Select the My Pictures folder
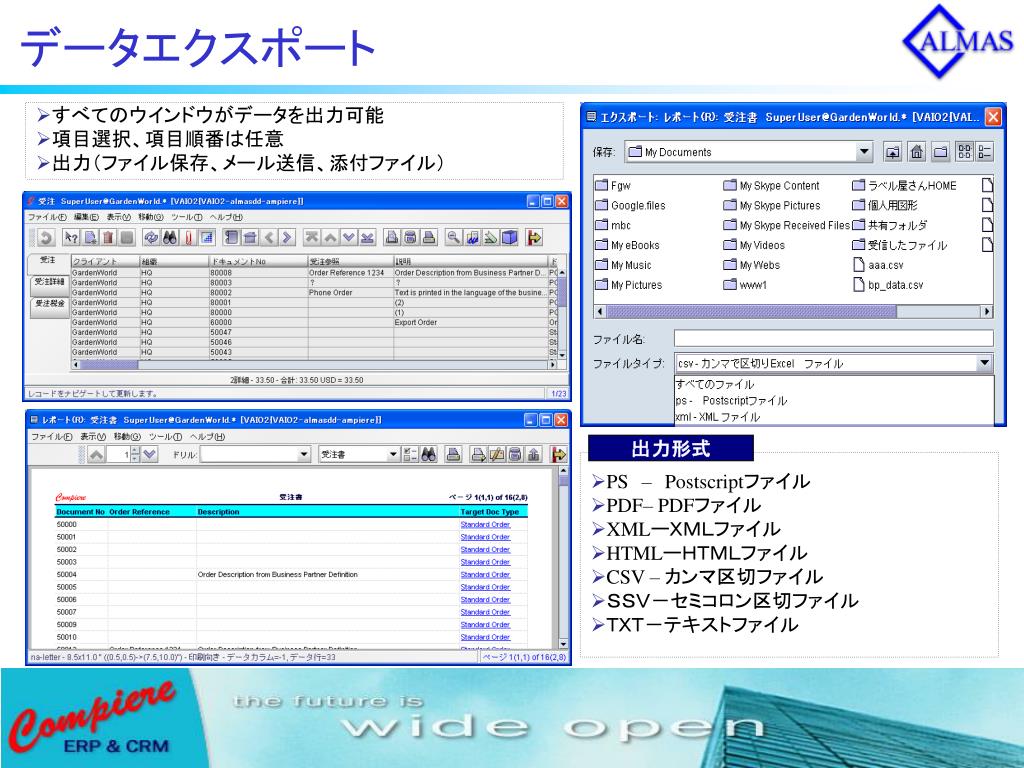 click(x=629, y=285)
